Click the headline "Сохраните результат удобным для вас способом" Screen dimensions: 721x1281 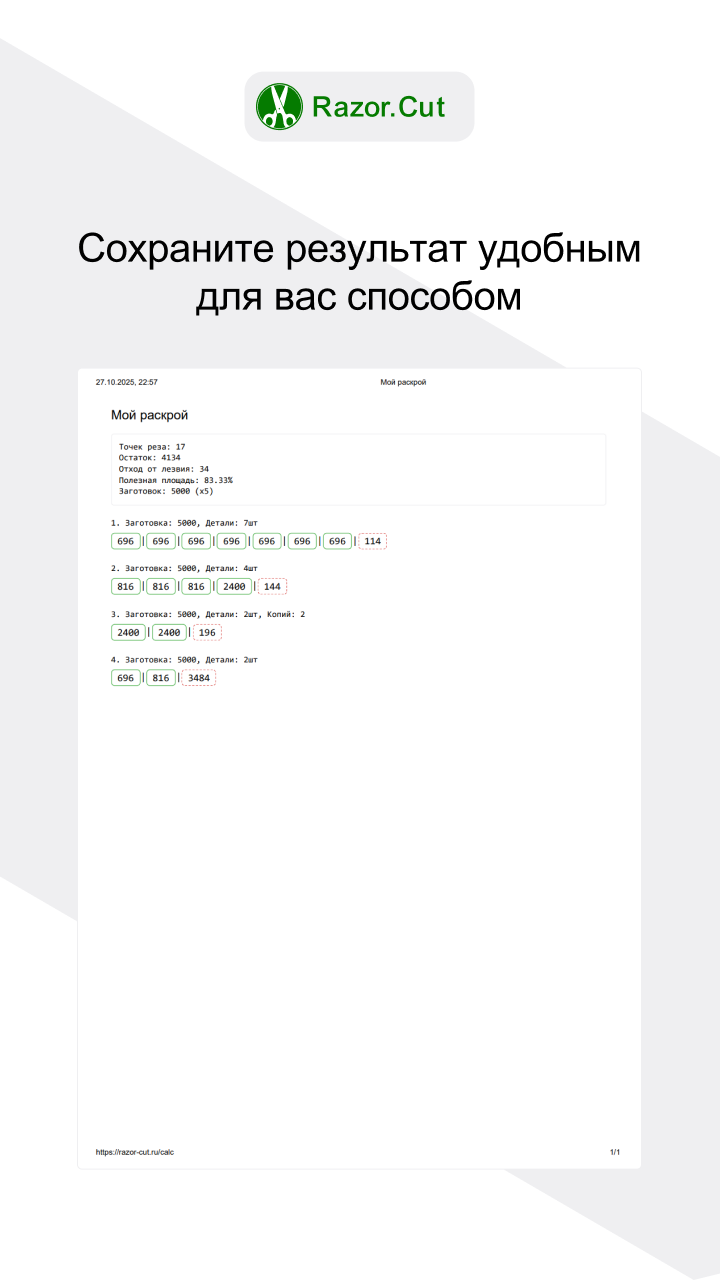(x=360, y=272)
